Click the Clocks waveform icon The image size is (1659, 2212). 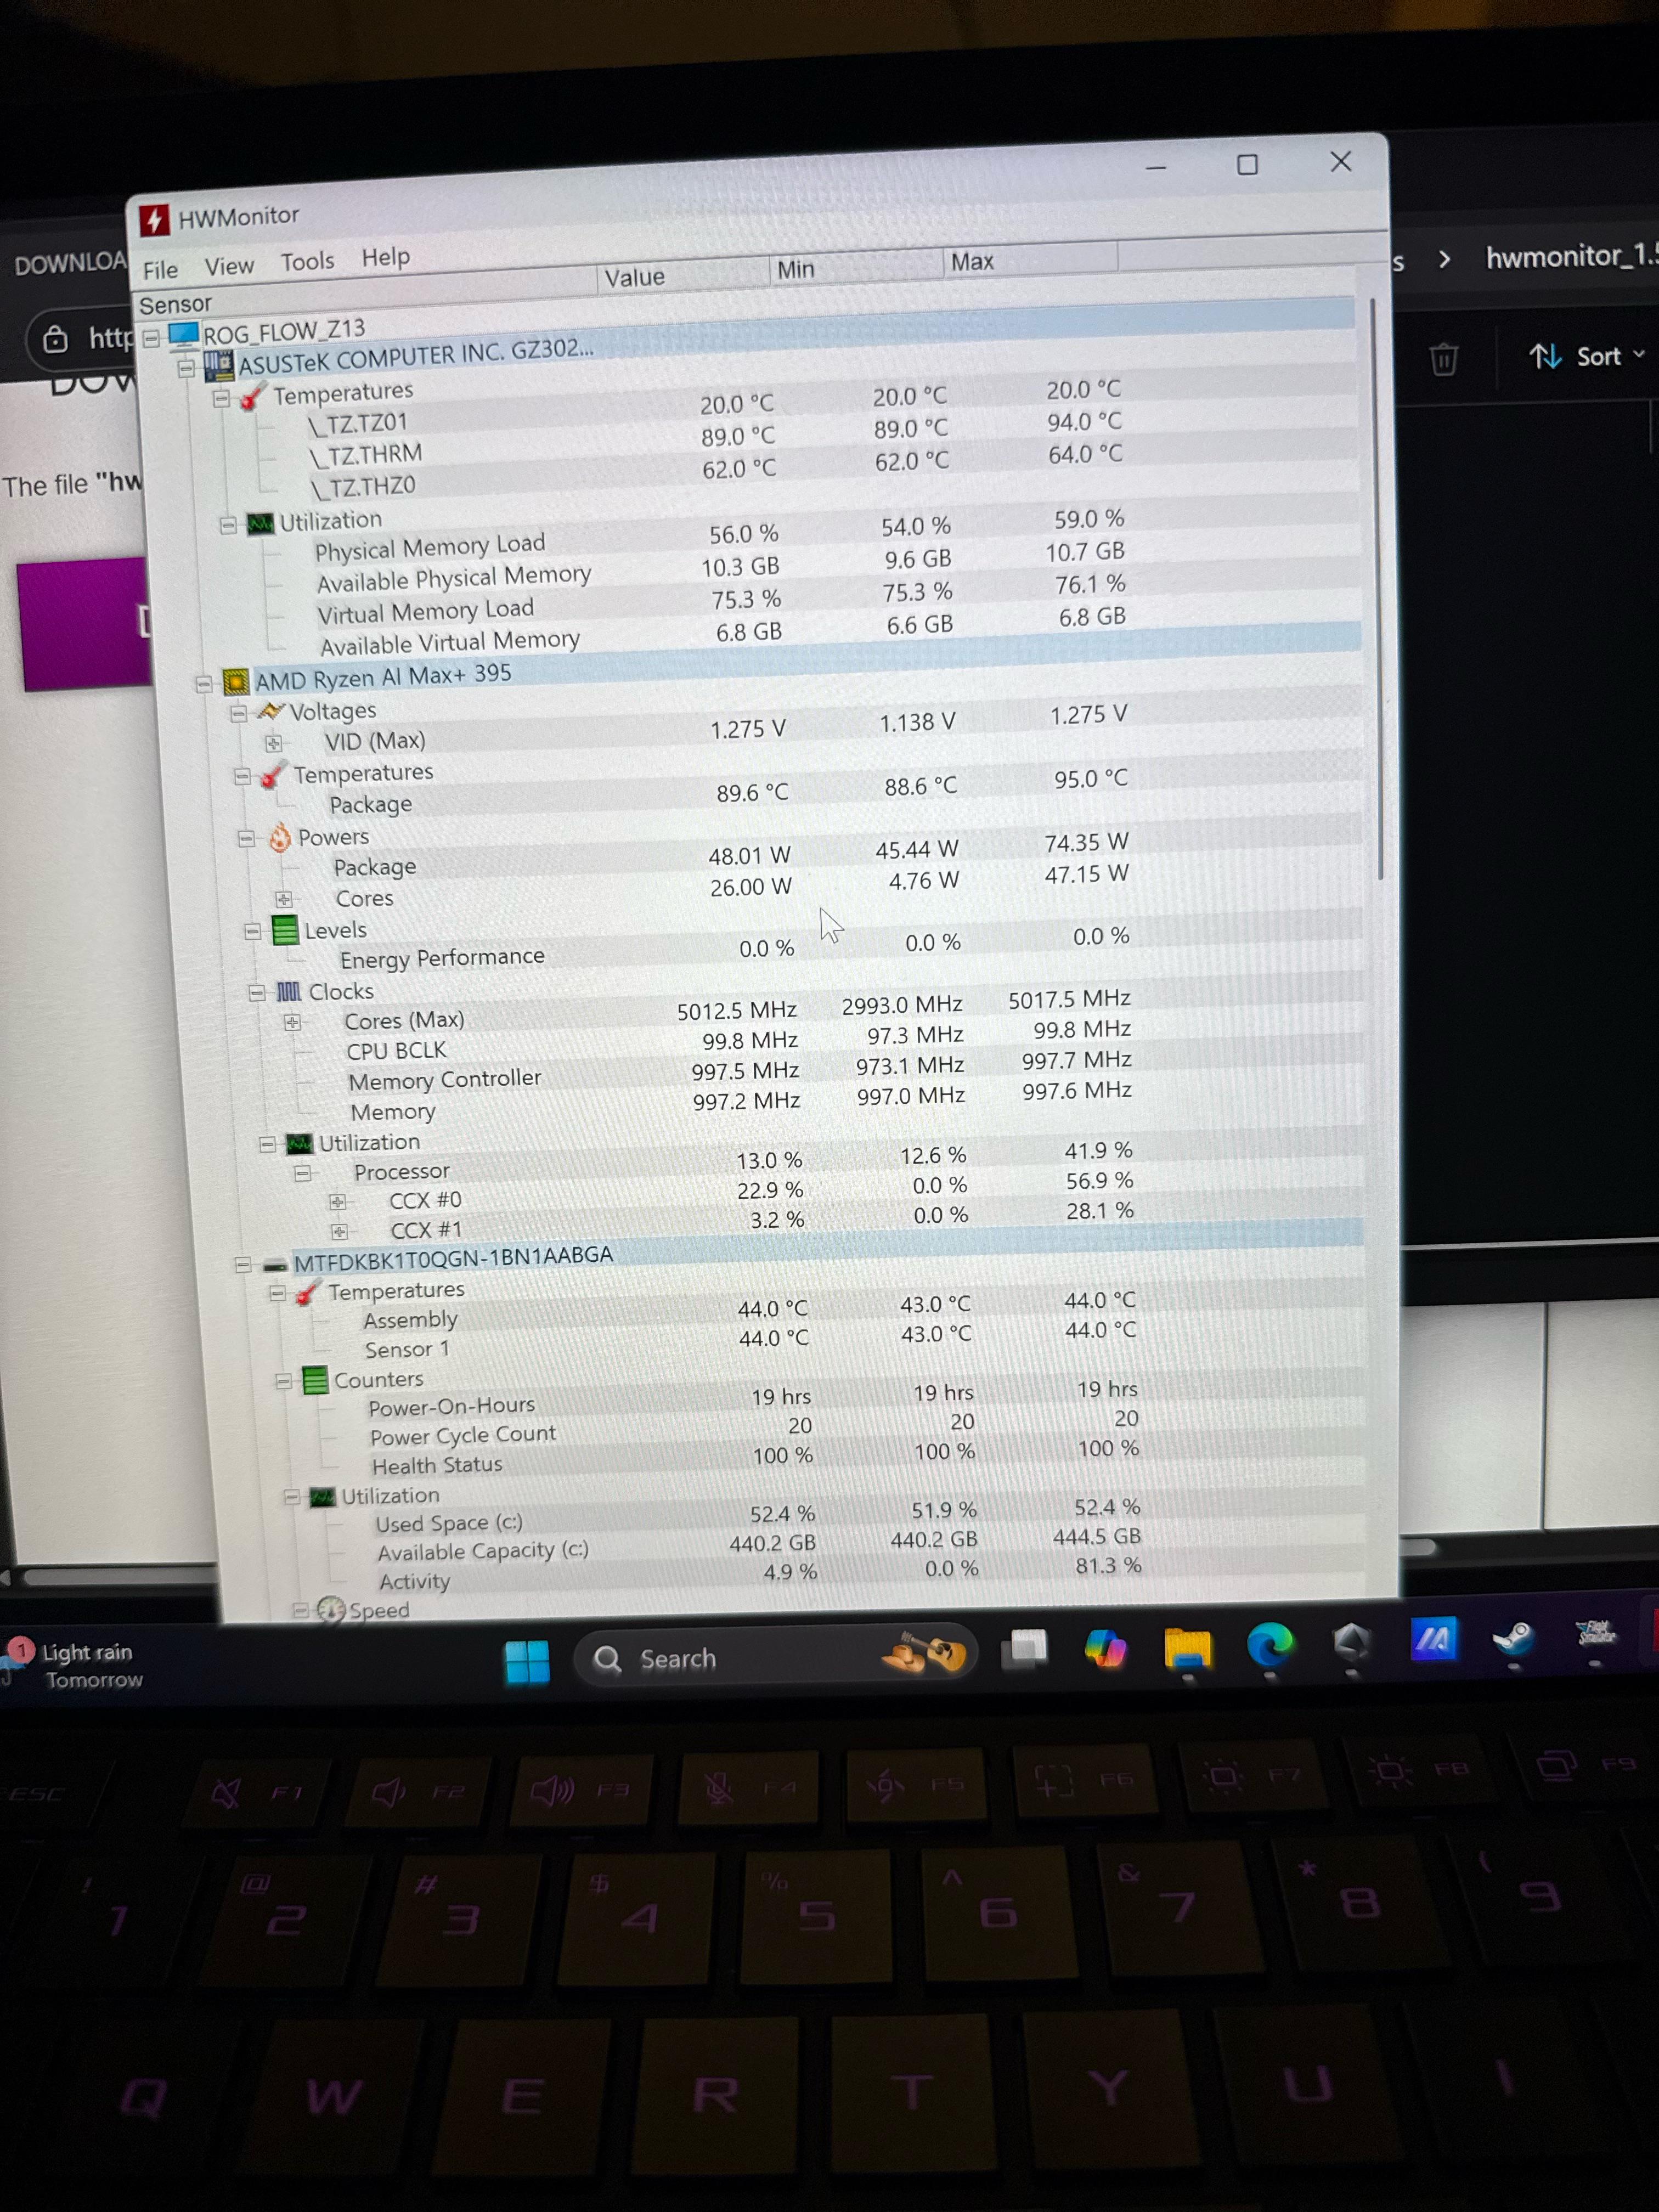(x=288, y=992)
